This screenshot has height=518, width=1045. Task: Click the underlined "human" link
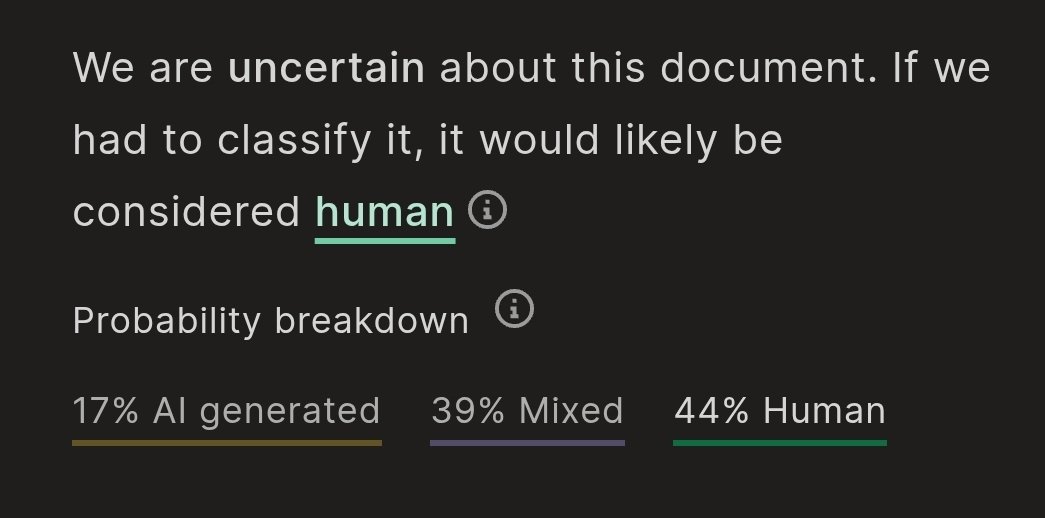(x=385, y=212)
